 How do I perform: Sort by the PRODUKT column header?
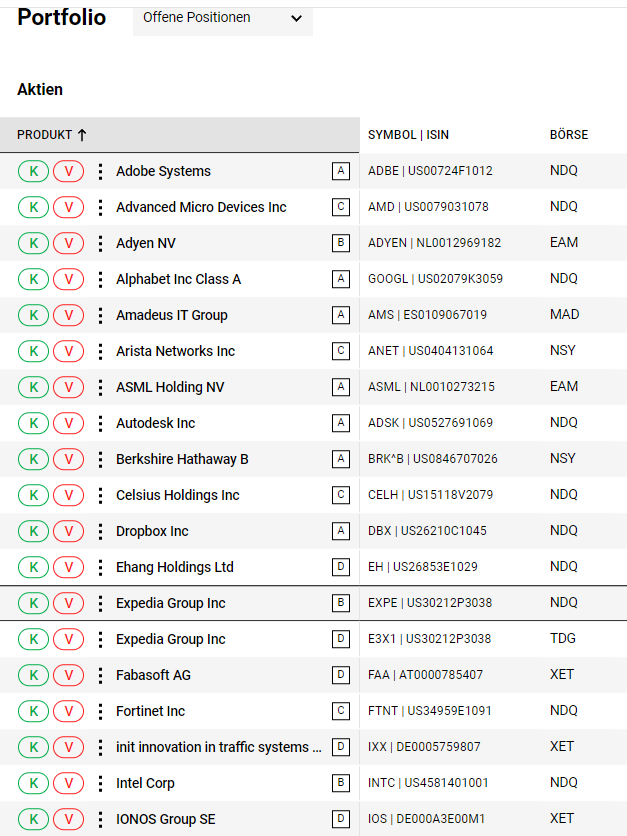tap(52, 135)
